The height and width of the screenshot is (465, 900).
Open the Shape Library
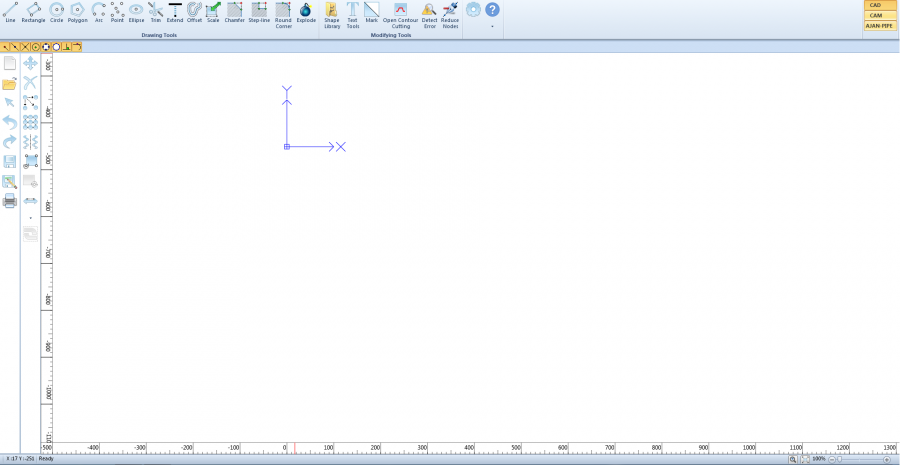click(x=332, y=12)
